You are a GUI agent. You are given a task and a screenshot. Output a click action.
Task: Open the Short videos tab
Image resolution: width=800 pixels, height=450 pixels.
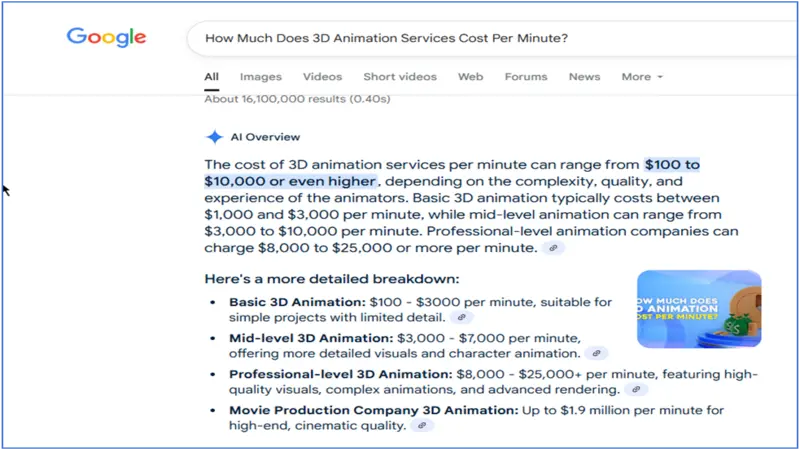(x=400, y=77)
